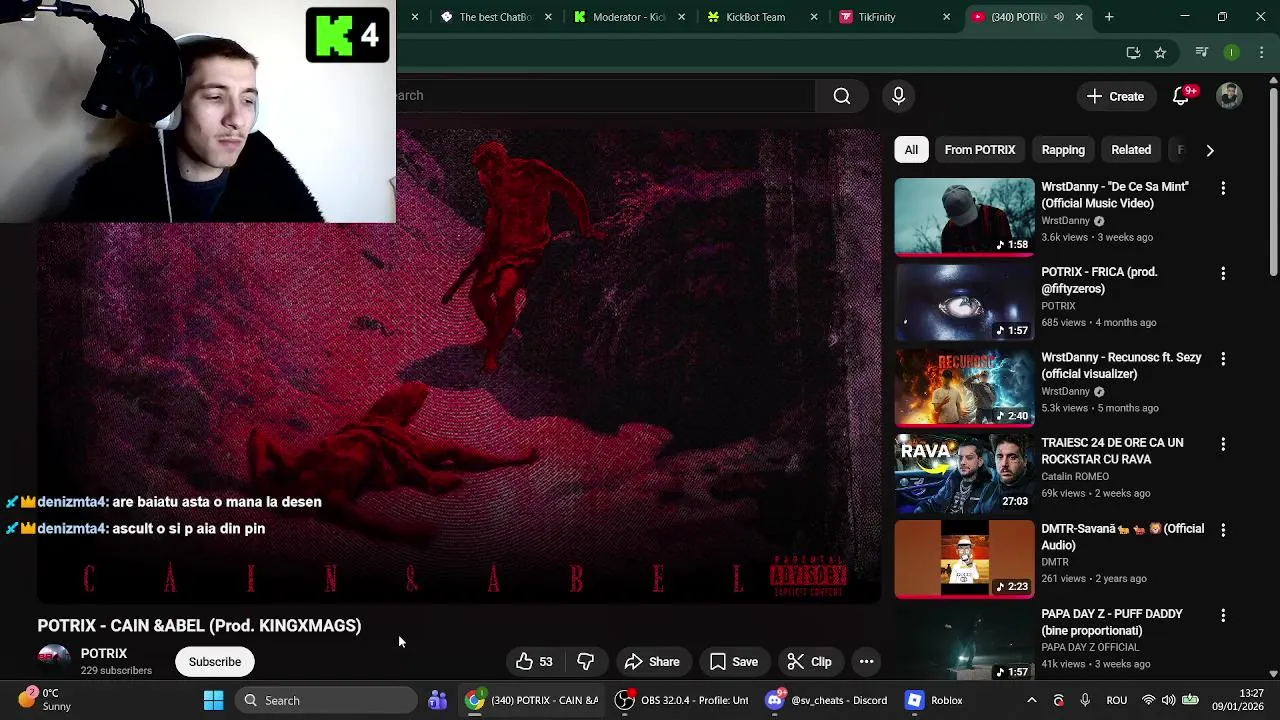Image resolution: width=1280 pixels, height=720 pixels.
Task: Open the POTRIX channel avatar
Action: [x=54, y=661]
